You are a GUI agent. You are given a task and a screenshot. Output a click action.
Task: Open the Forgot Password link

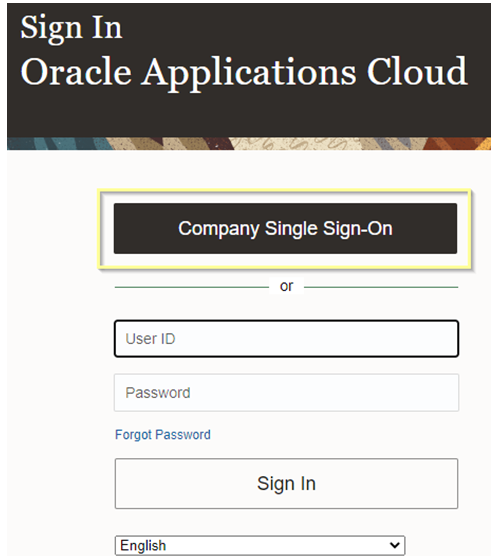click(x=163, y=435)
